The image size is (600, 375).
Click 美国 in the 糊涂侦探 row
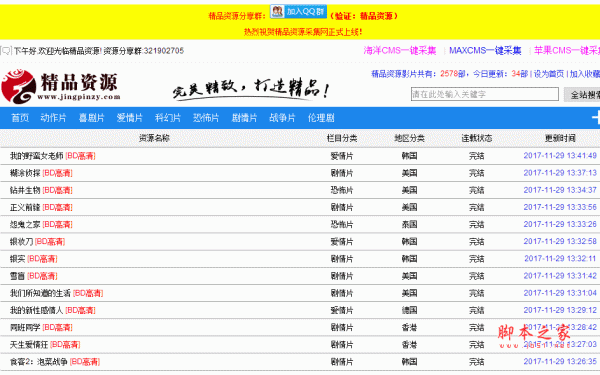[x=409, y=173]
